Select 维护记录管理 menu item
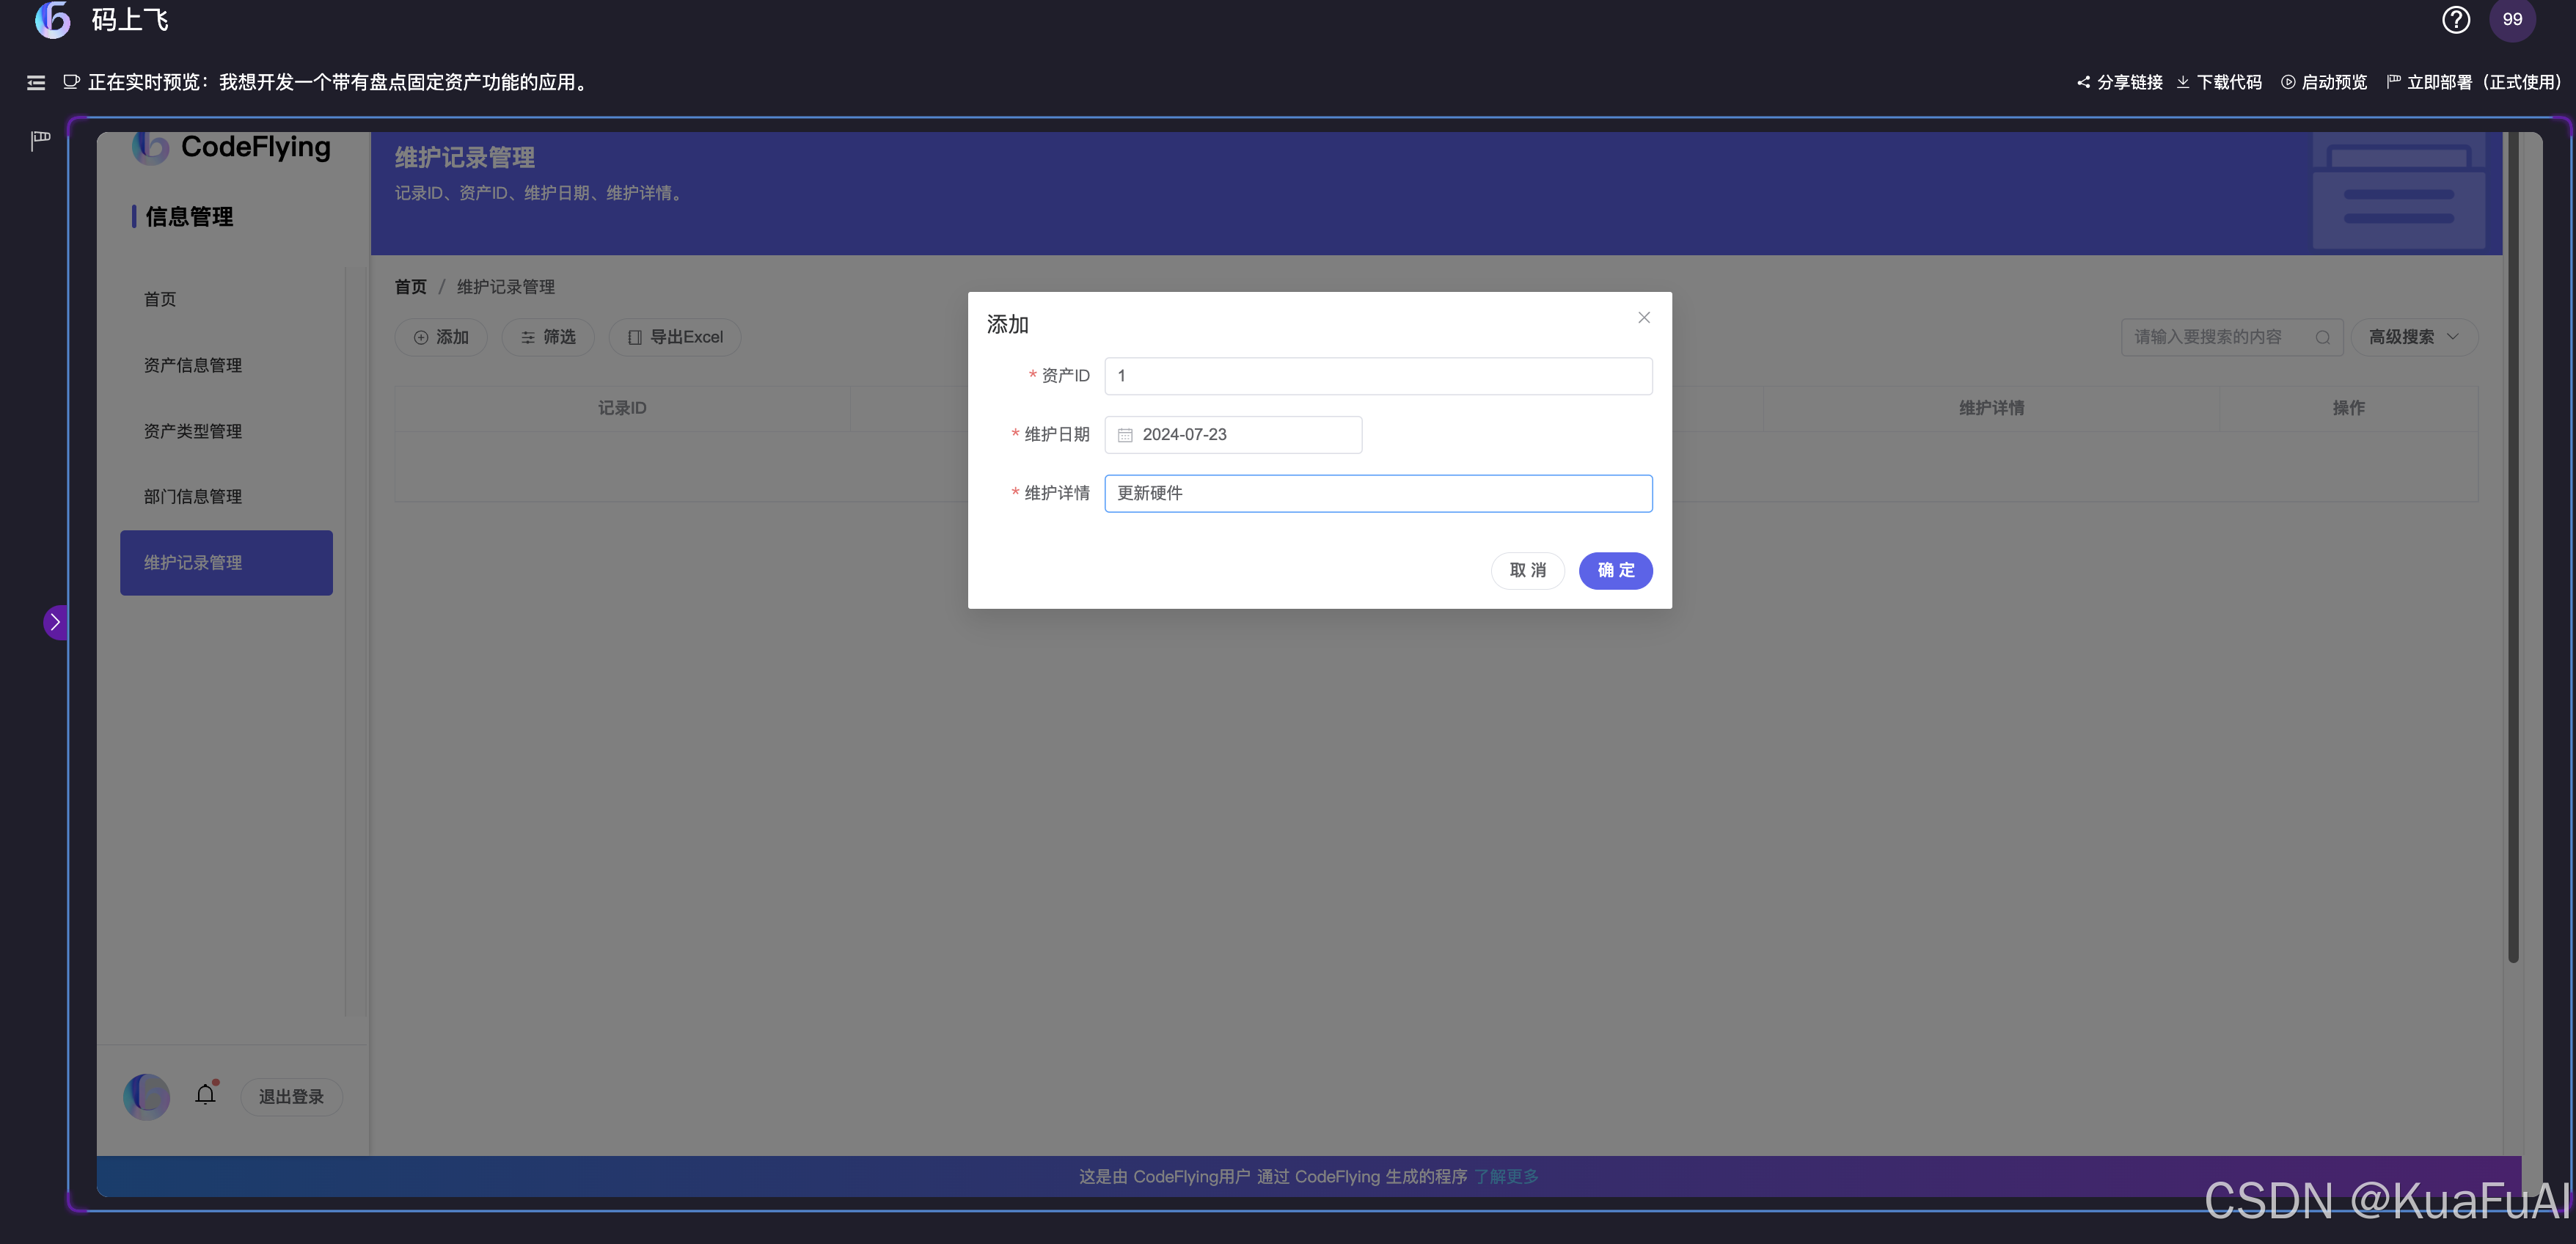The height and width of the screenshot is (1244, 2576). tap(227, 563)
